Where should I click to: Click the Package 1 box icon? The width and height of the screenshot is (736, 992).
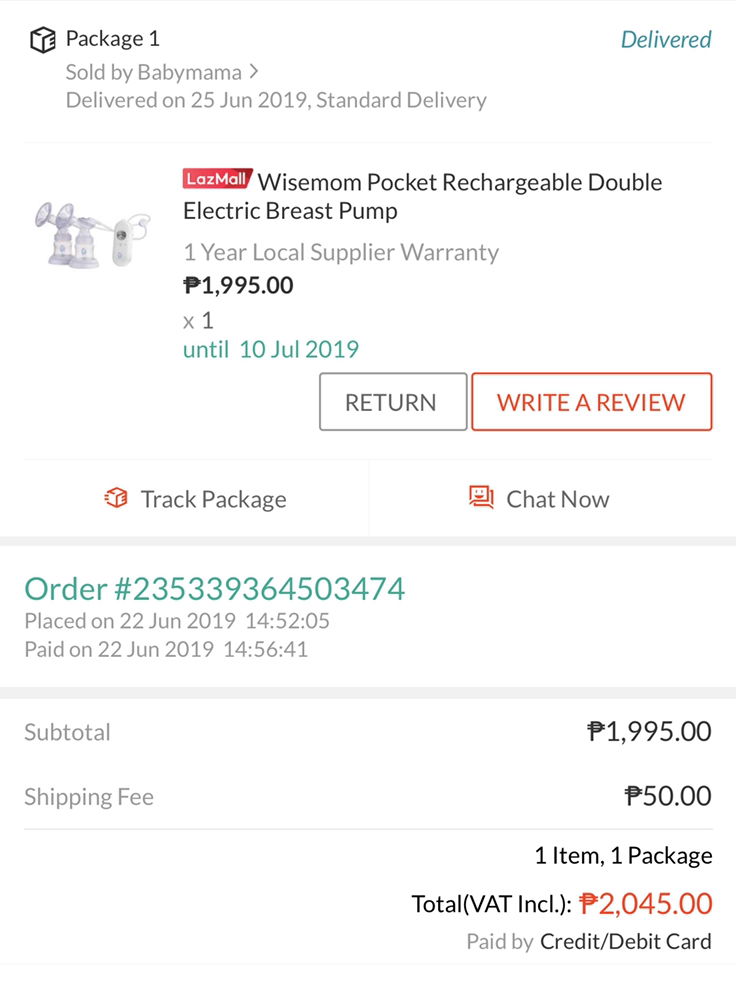[x=42, y=40]
